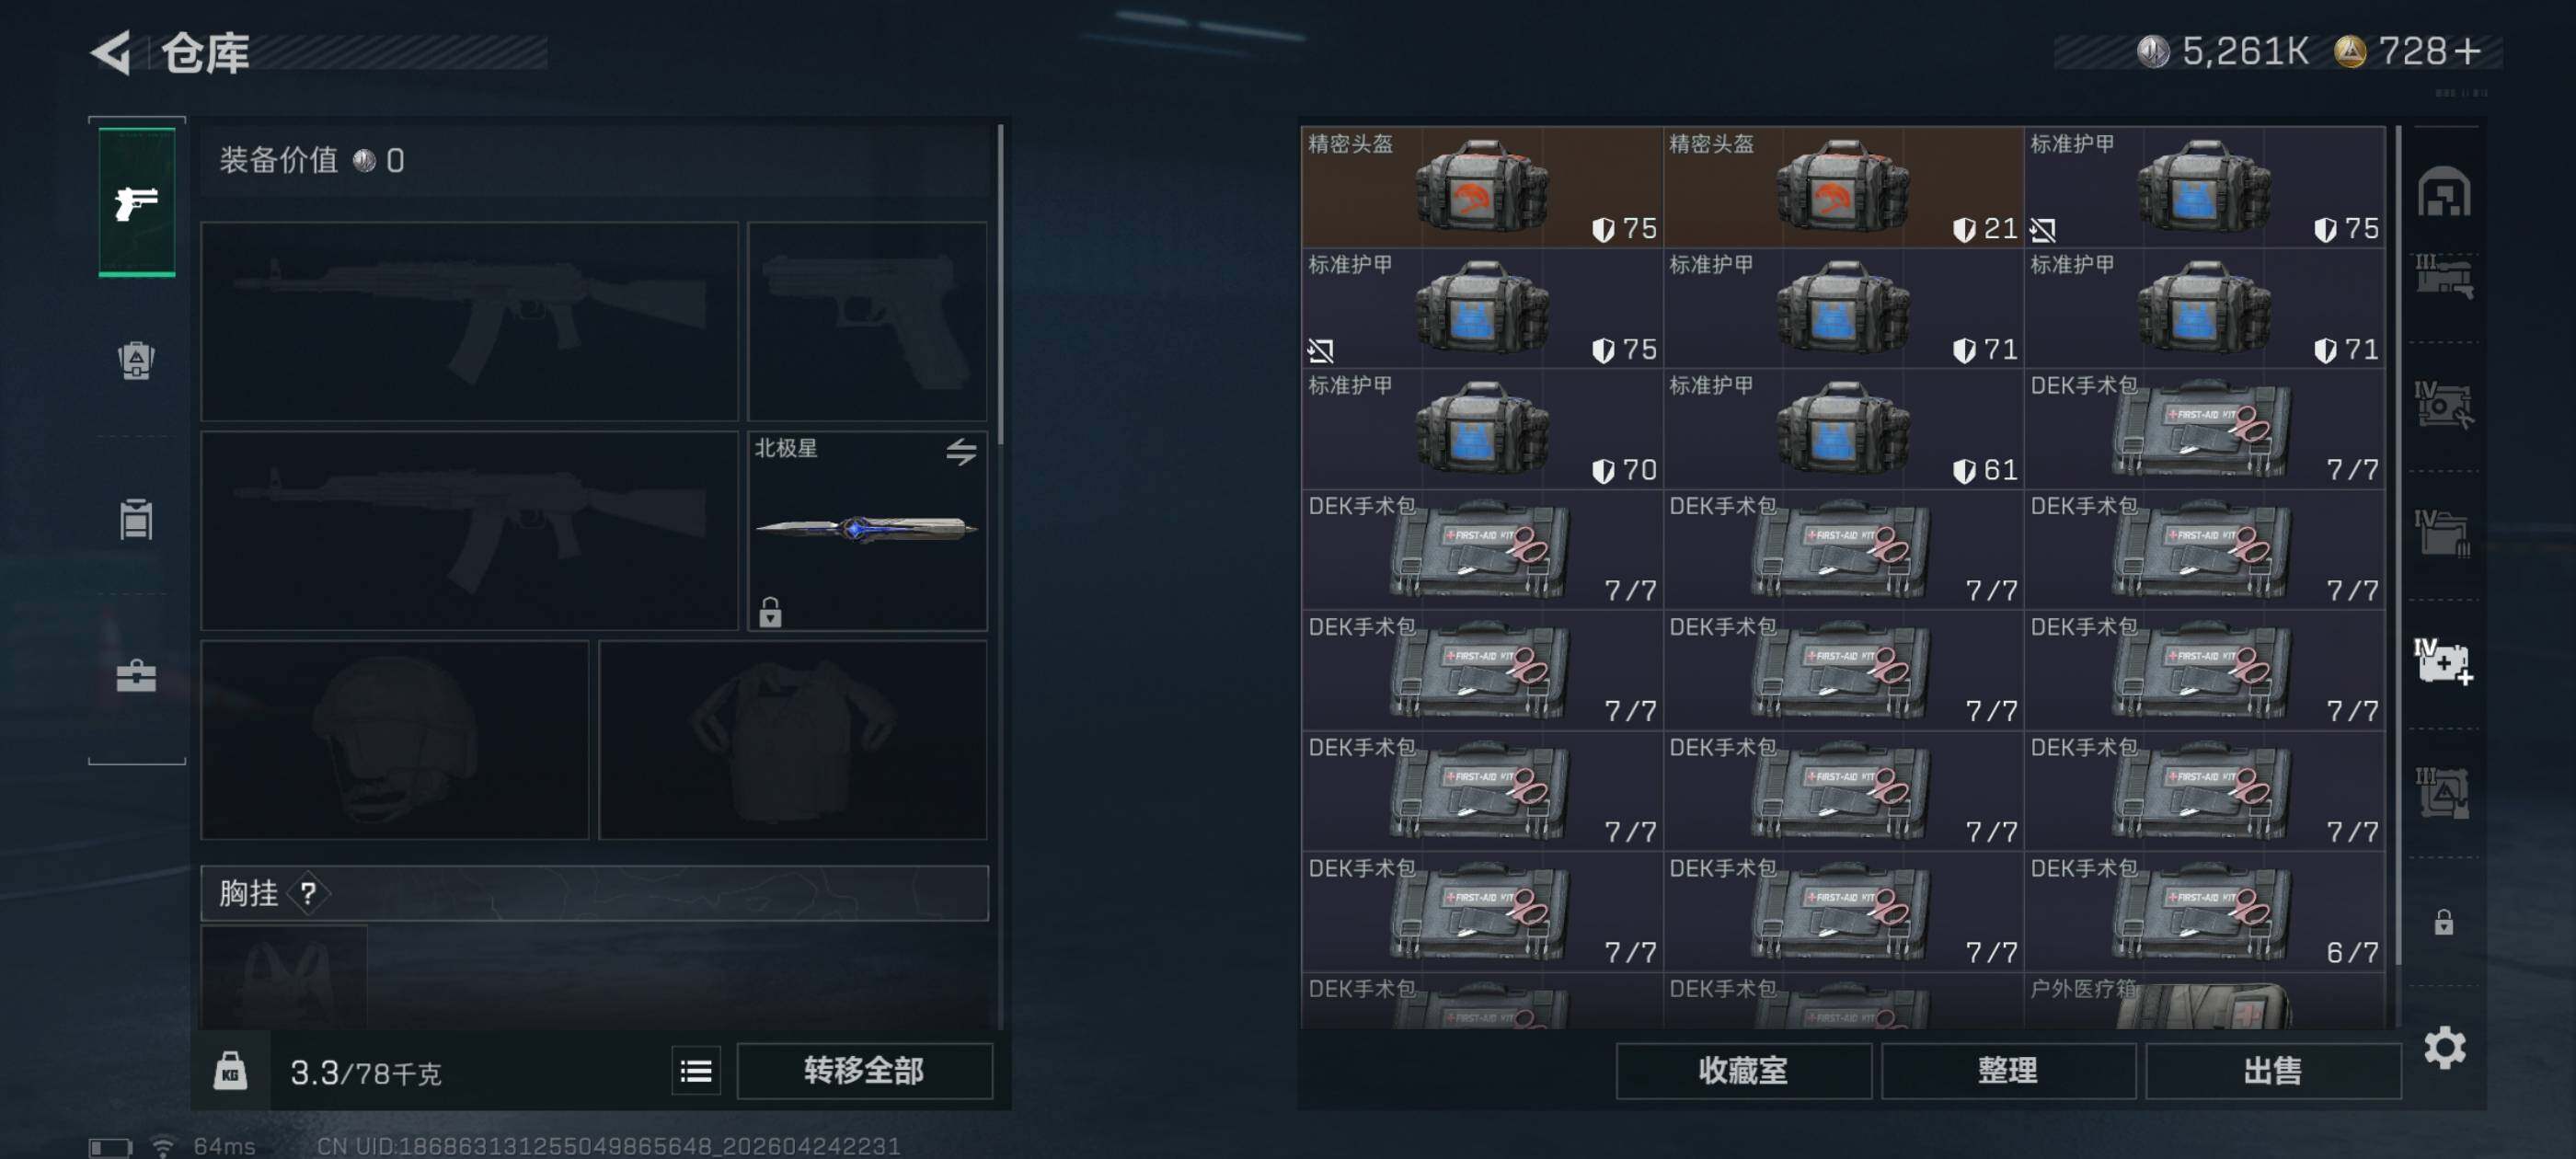This screenshot has width=2576, height=1159.
Task: Click the 转移全部 button
Action: (x=864, y=1070)
